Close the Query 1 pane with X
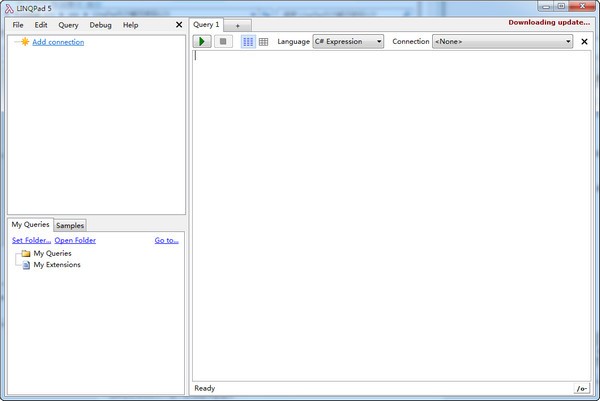This screenshot has height=401, width=600. (x=584, y=42)
